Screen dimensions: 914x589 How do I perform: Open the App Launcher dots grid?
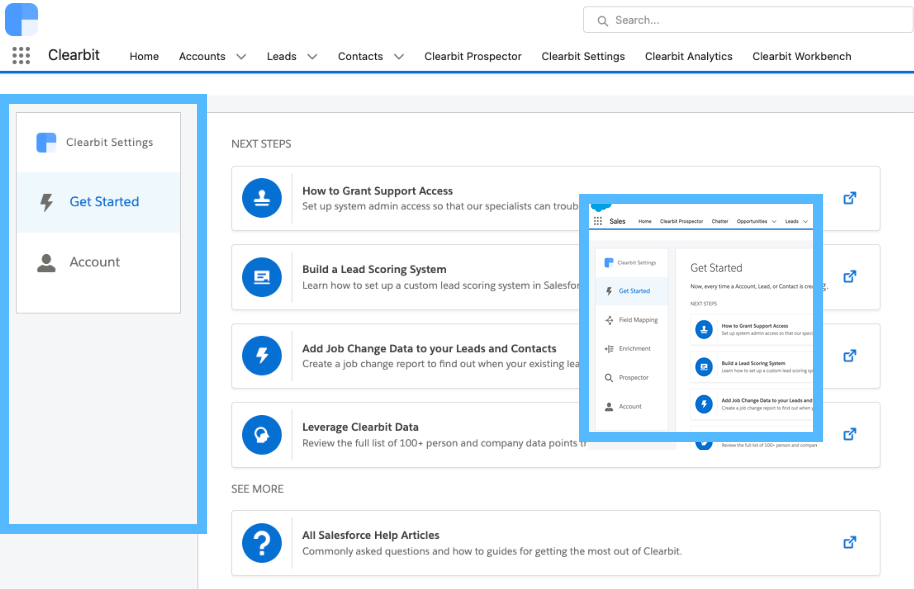tap(21, 55)
